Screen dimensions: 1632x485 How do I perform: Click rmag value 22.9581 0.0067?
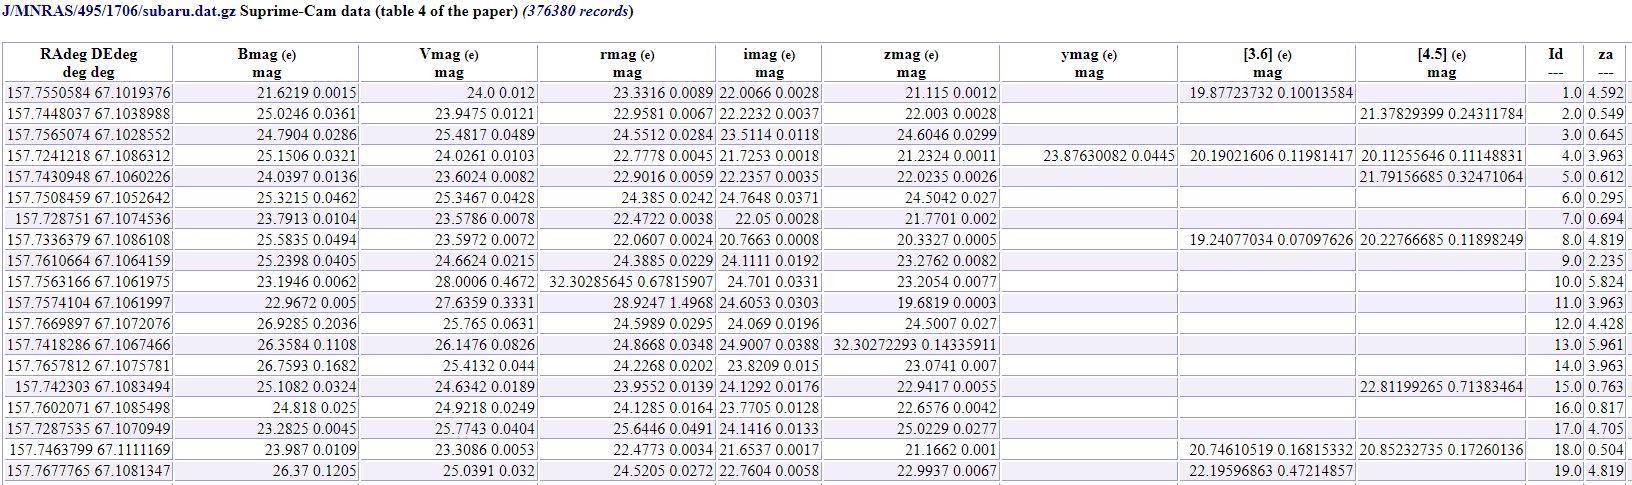tap(663, 114)
